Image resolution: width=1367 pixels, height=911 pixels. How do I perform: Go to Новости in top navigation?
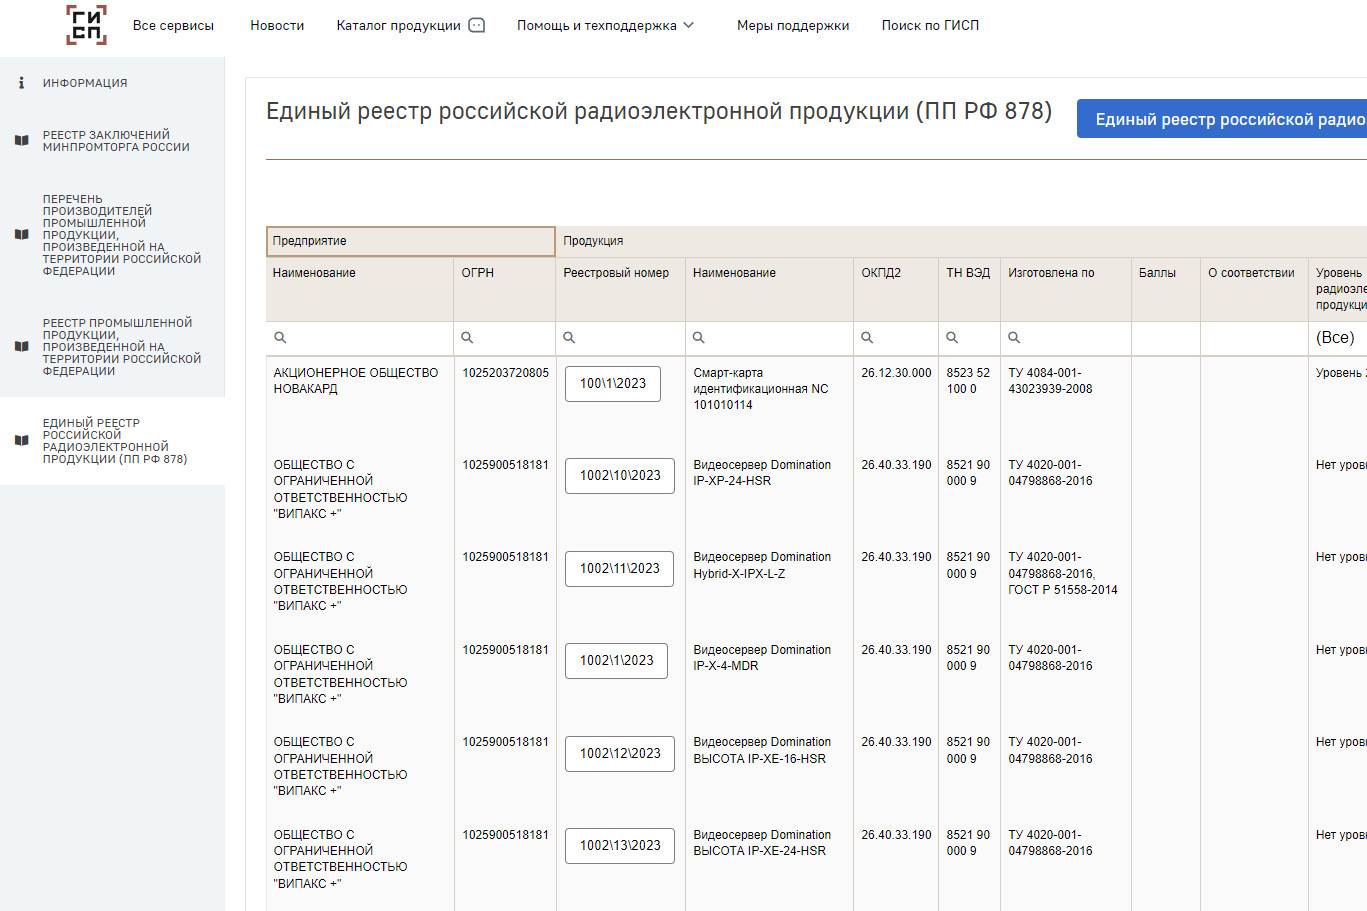click(277, 25)
